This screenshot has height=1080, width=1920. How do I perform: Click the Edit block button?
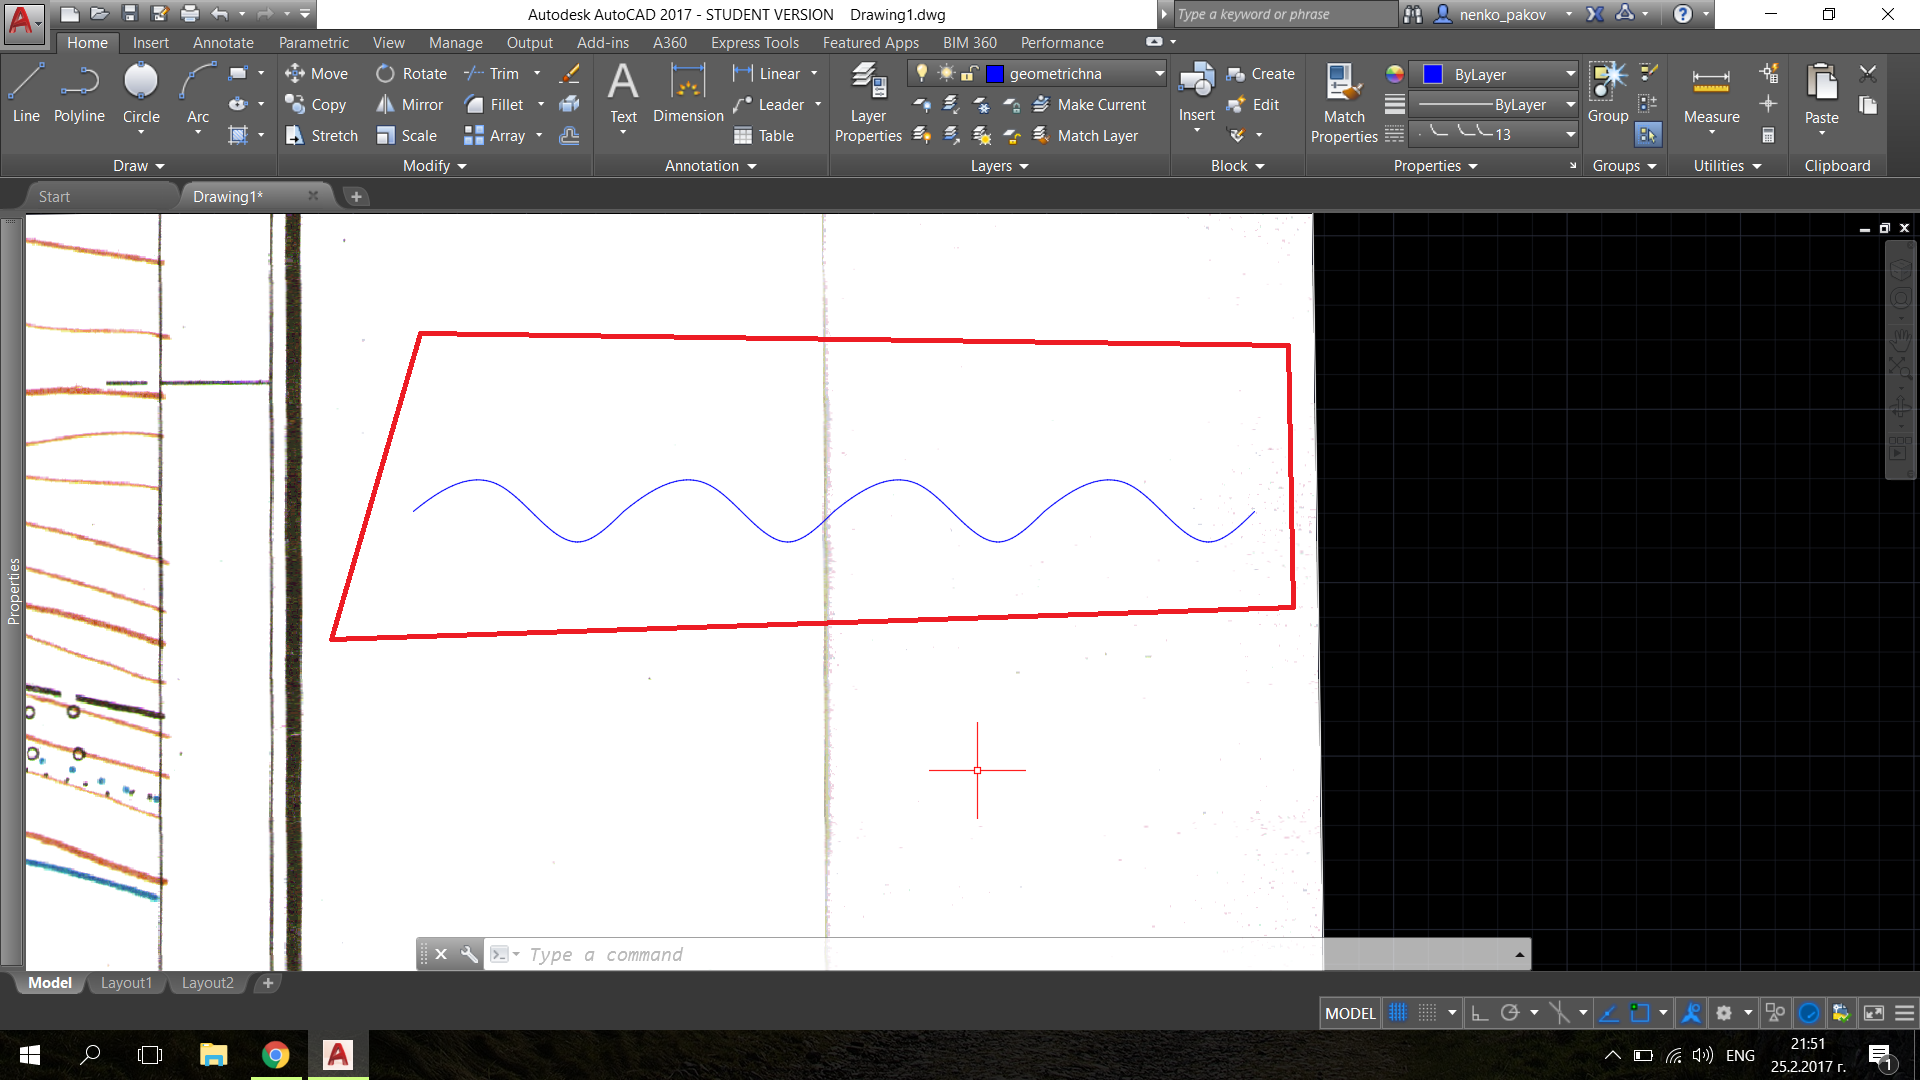coord(1253,105)
